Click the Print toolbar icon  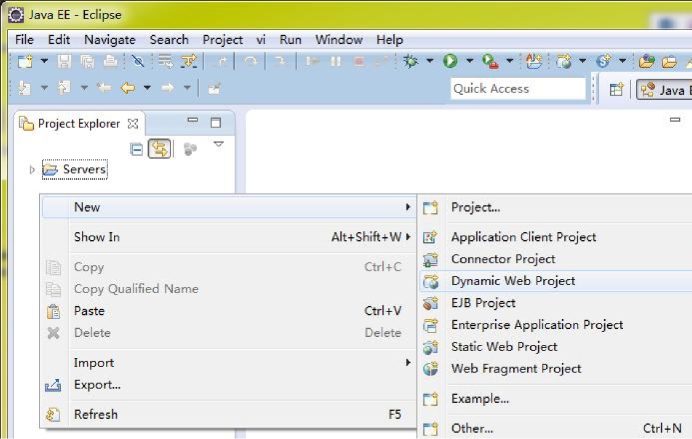coord(110,61)
